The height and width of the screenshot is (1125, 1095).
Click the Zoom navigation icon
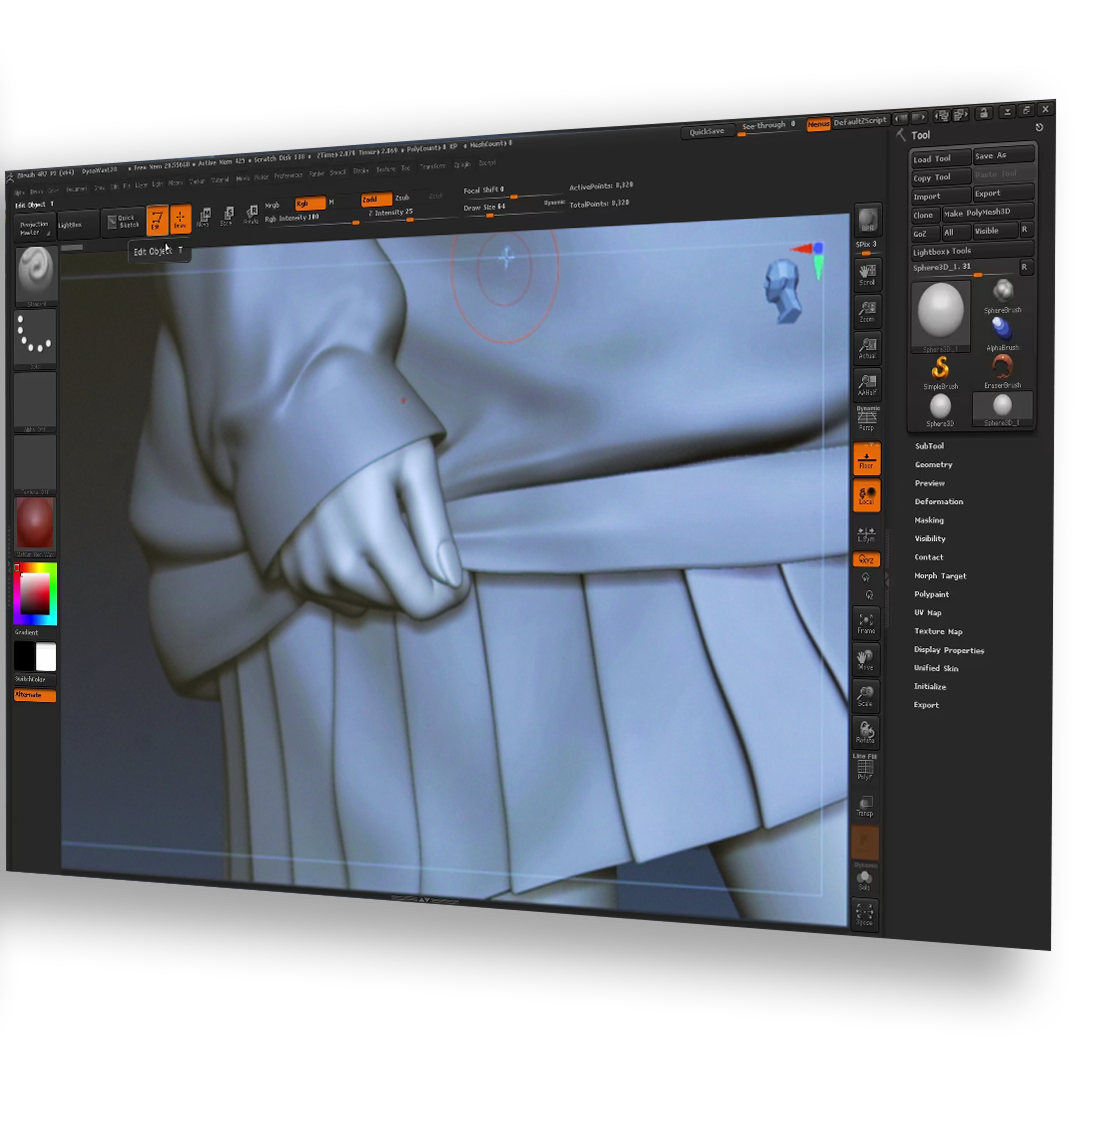coord(868,311)
